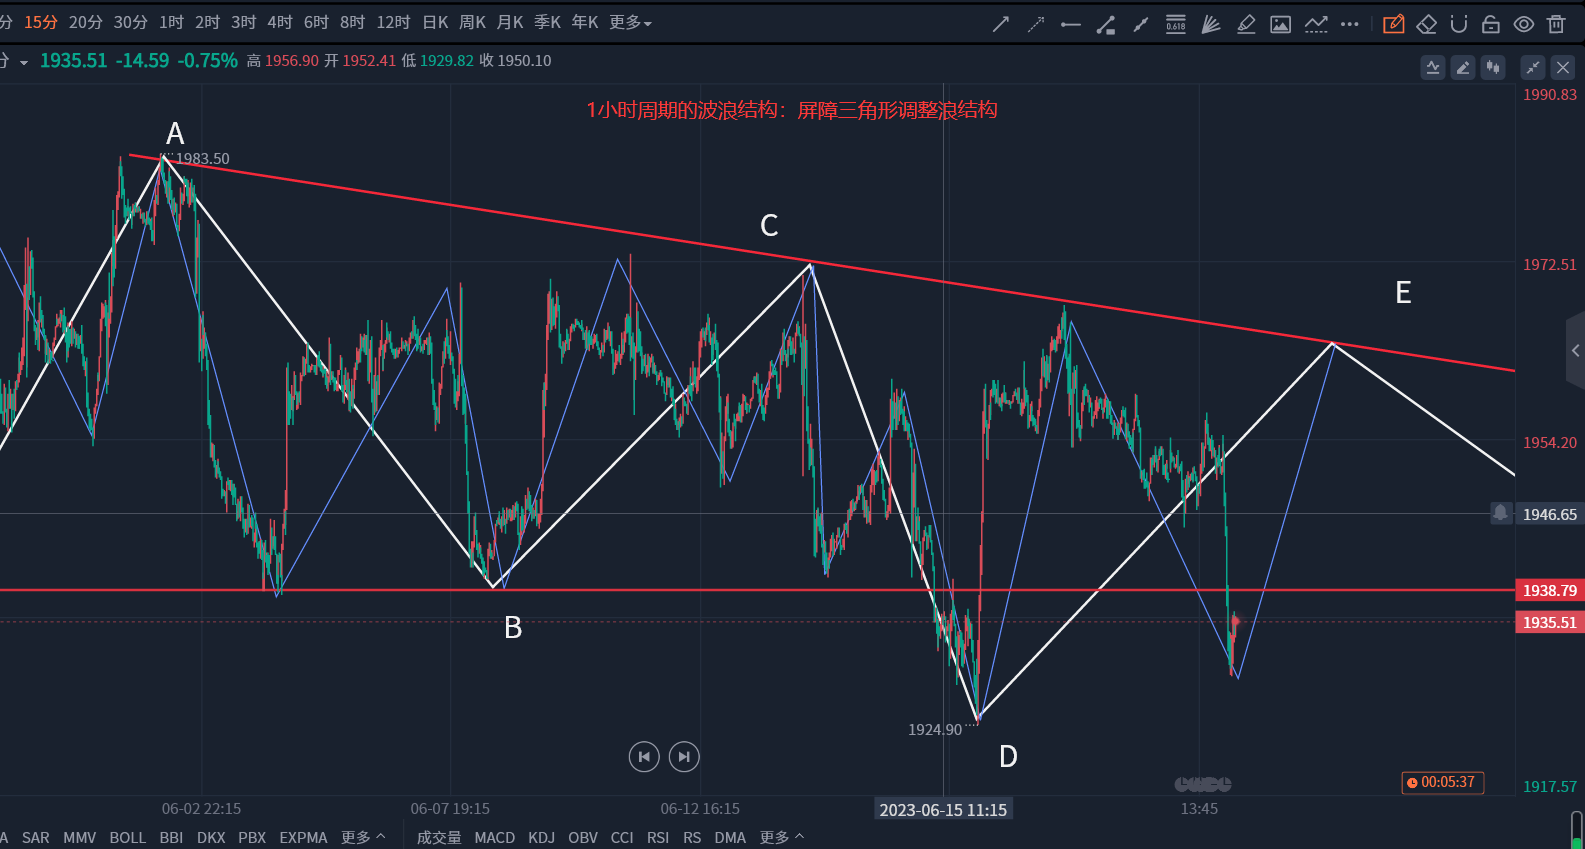Screen dimensions: 1585x849
Task: Select the 0.618 Fibonacci retracement tool
Action: click(x=1176, y=24)
